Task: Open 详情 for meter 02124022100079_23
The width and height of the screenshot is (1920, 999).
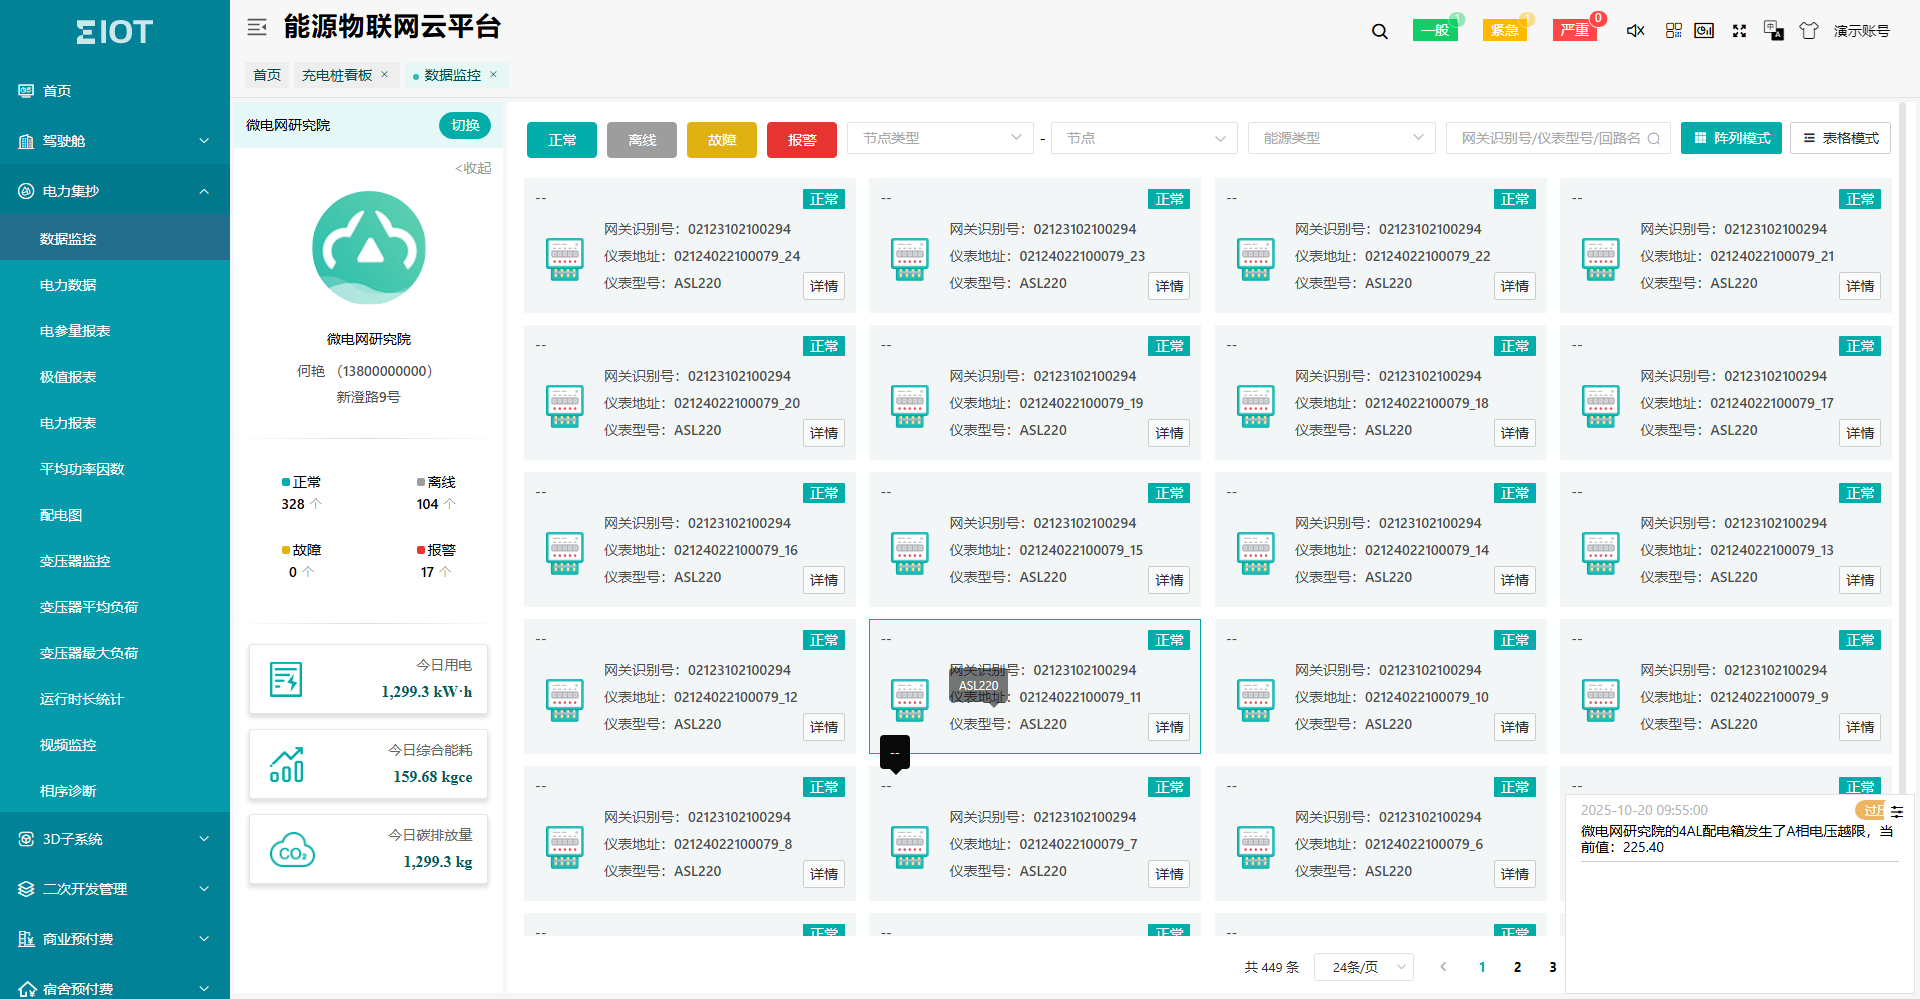Action: 1169,286
